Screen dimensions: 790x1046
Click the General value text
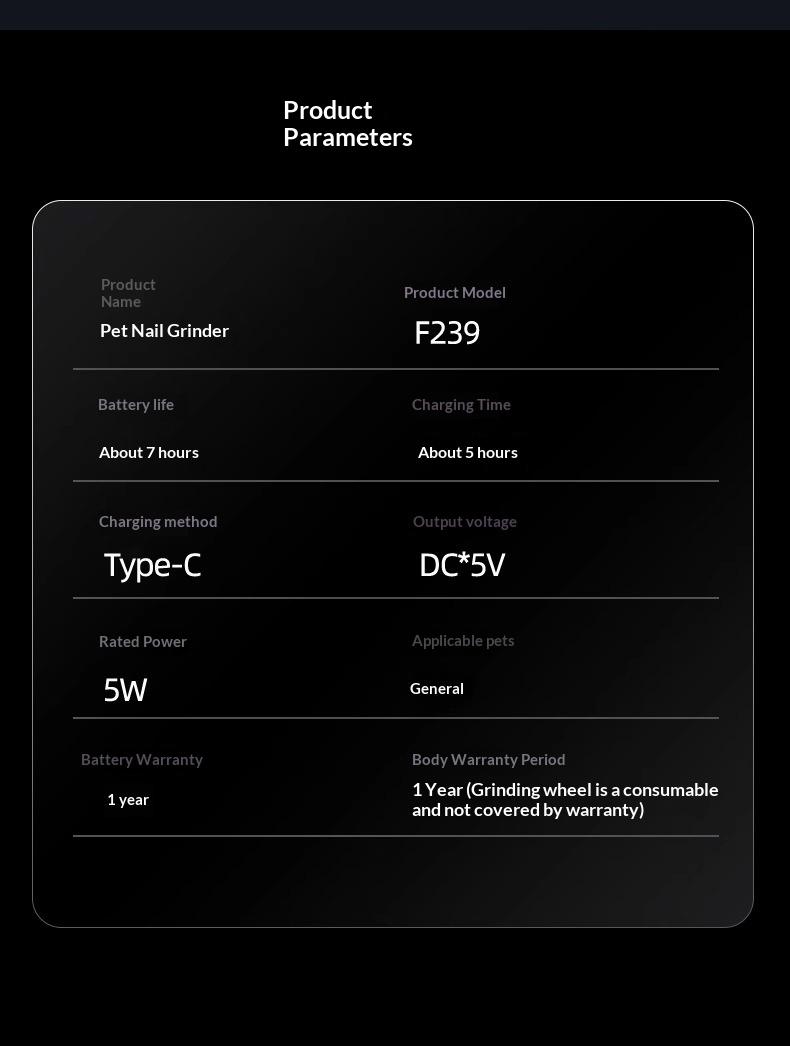[437, 688]
